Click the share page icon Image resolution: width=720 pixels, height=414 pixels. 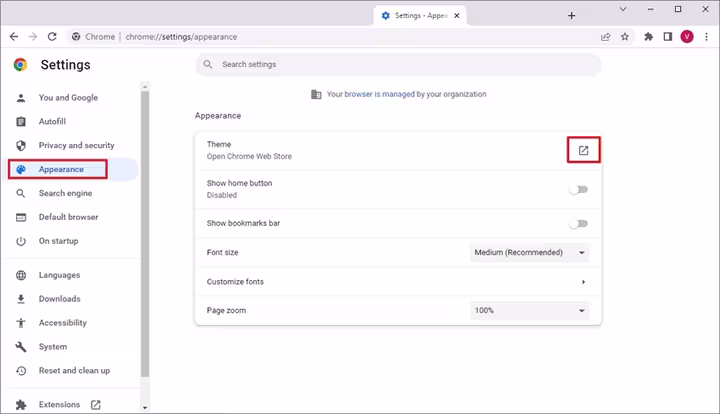pos(605,37)
